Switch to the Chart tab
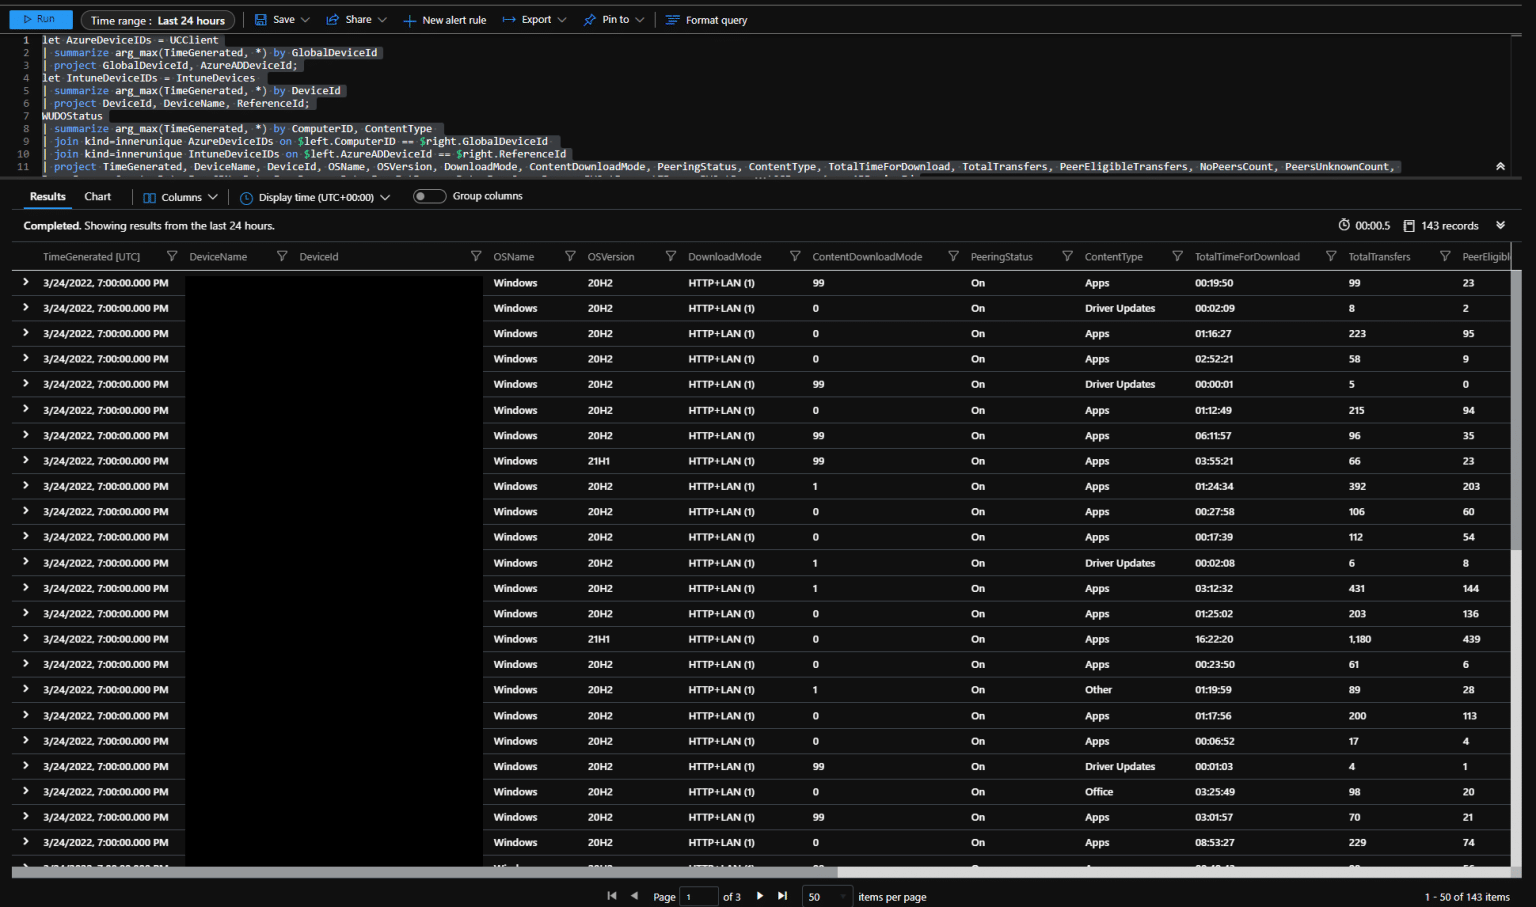 pos(98,197)
